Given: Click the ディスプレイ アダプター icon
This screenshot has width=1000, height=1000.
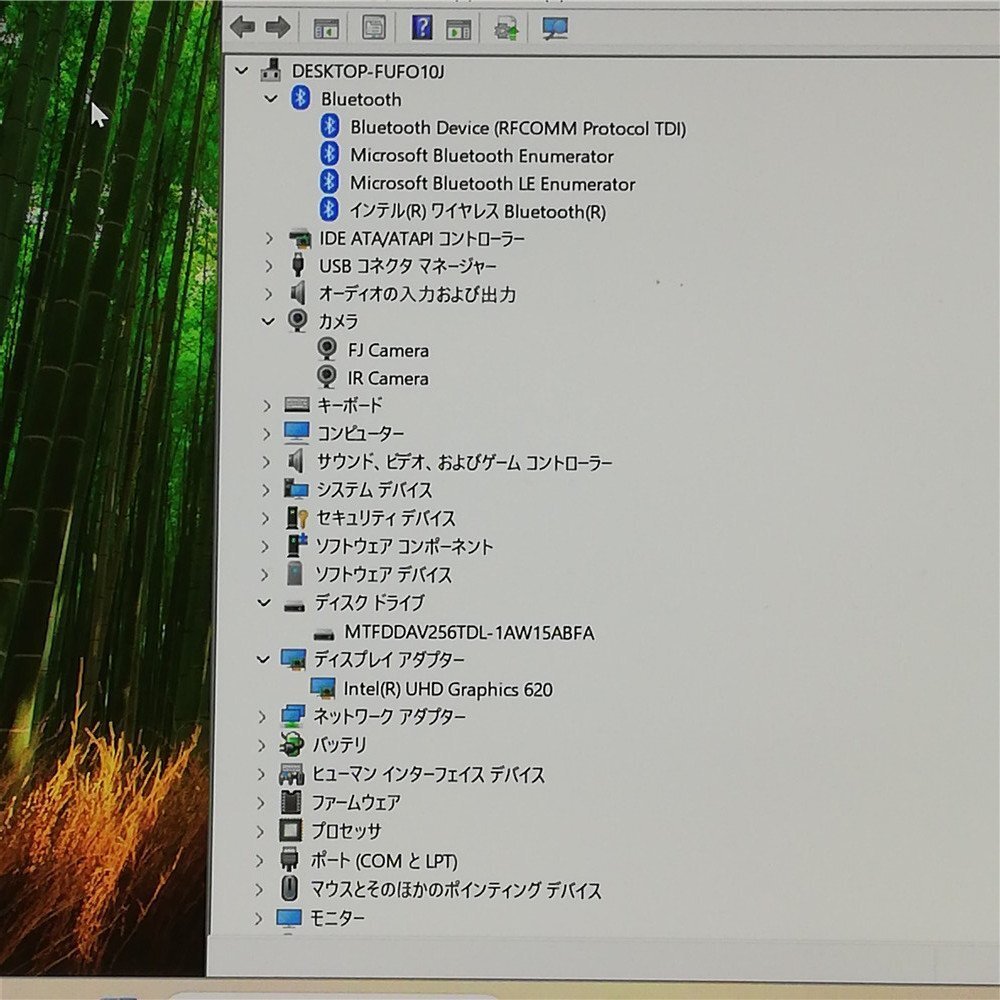Looking at the screenshot, I should click(x=293, y=659).
